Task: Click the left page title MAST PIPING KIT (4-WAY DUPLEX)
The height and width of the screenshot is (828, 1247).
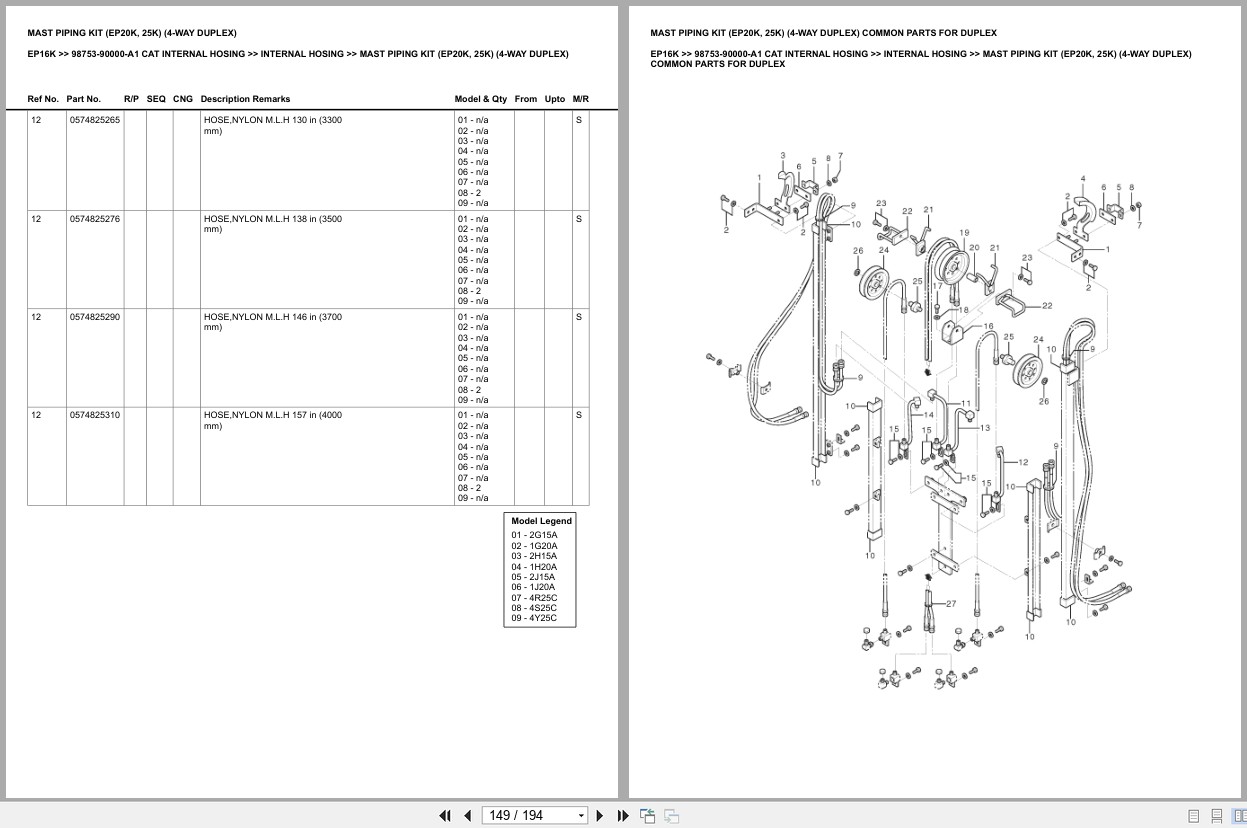Action: point(132,33)
